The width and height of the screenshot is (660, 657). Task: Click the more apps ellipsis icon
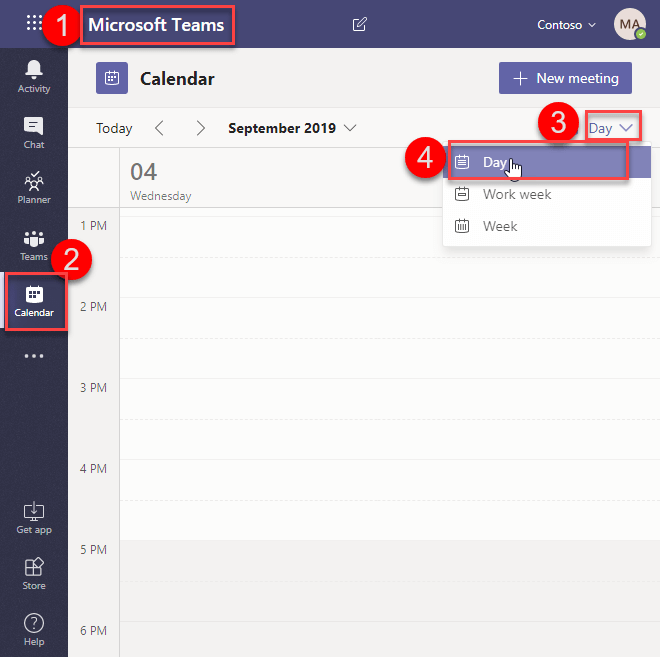[x=33, y=355]
